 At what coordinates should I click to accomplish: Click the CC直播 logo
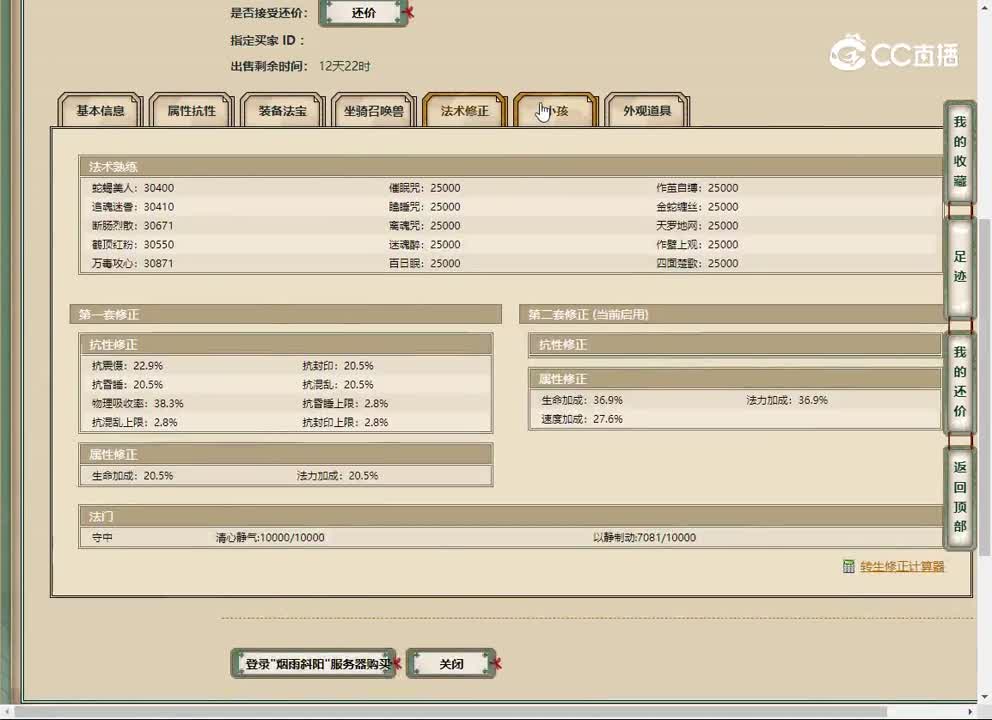click(894, 53)
